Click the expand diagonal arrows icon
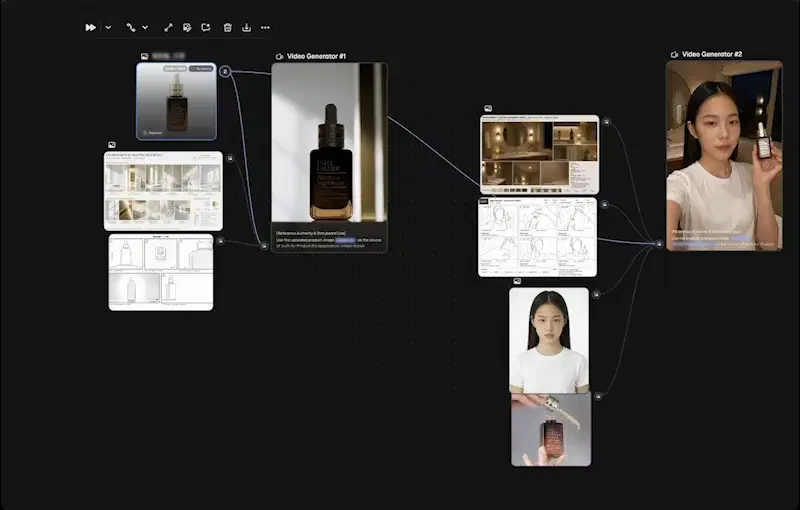The height and width of the screenshot is (510, 800). click(x=168, y=28)
